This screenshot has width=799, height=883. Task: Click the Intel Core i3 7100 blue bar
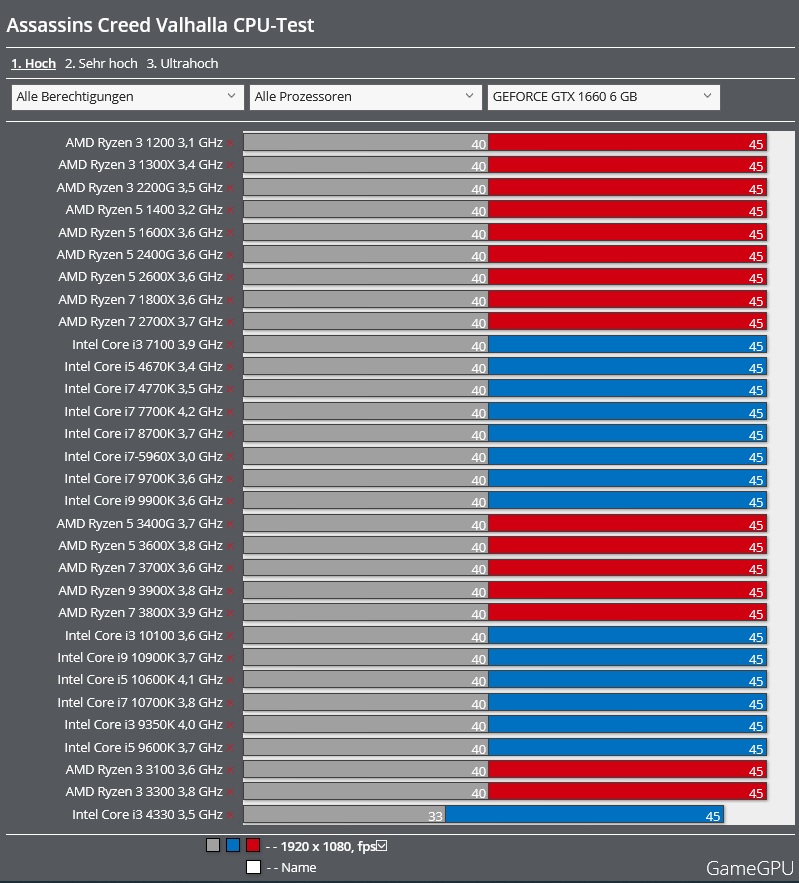pos(627,344)
